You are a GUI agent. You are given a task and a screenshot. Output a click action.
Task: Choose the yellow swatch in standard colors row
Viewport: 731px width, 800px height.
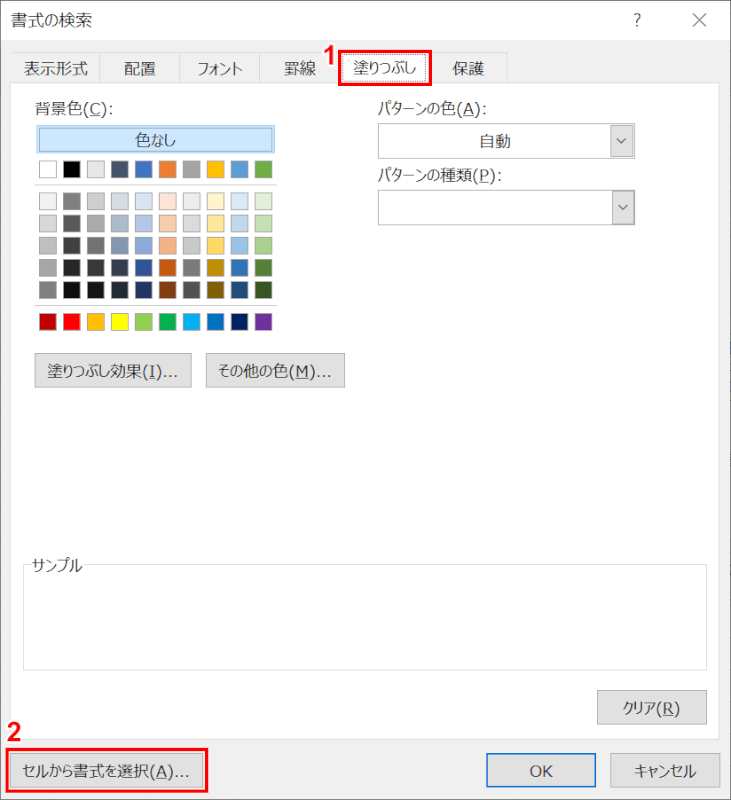(120, 322)
